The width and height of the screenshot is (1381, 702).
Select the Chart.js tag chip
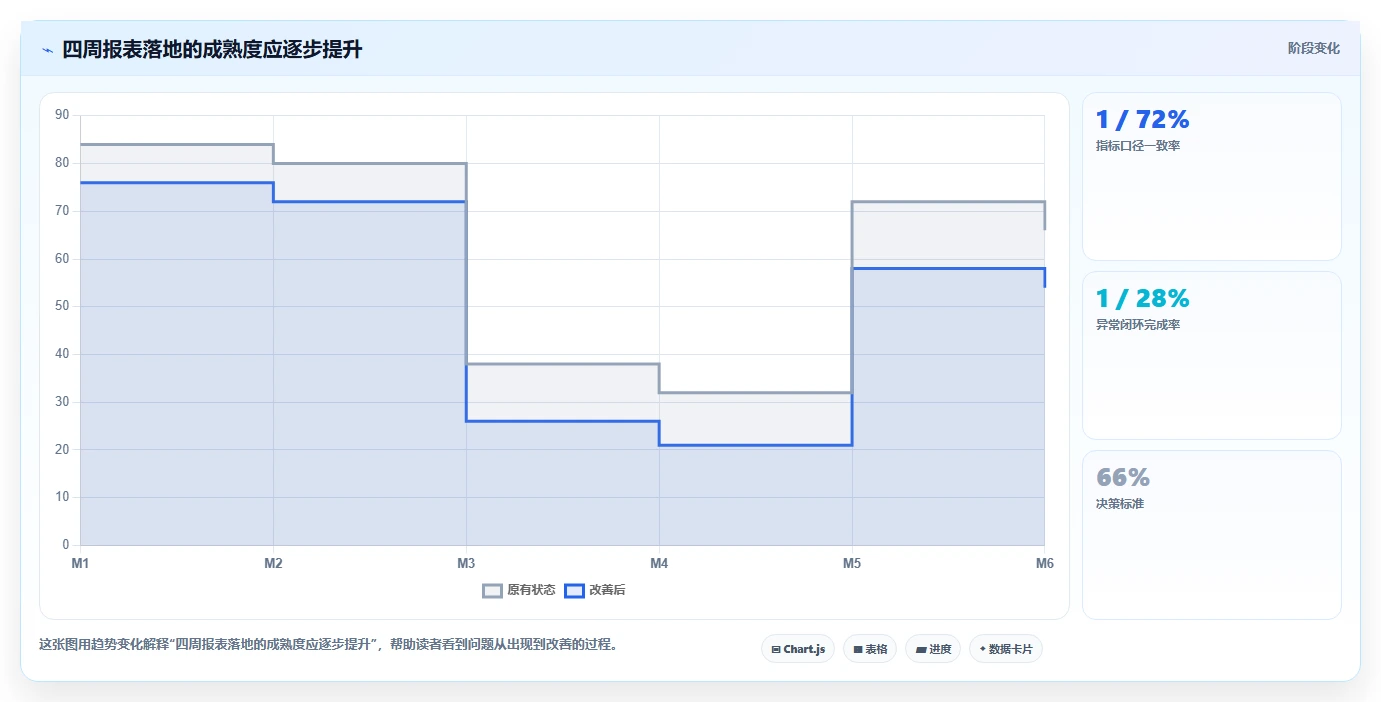click(798, 649)
